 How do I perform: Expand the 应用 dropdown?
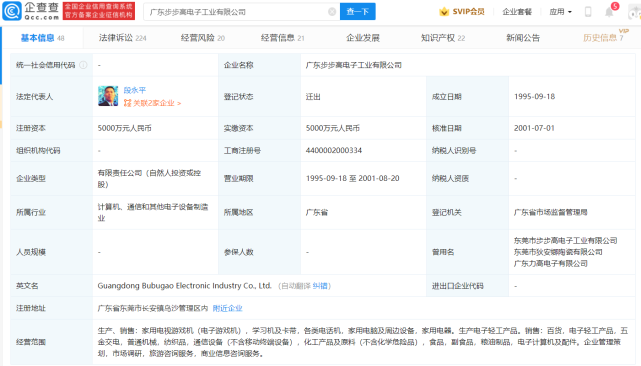[560, 12]
